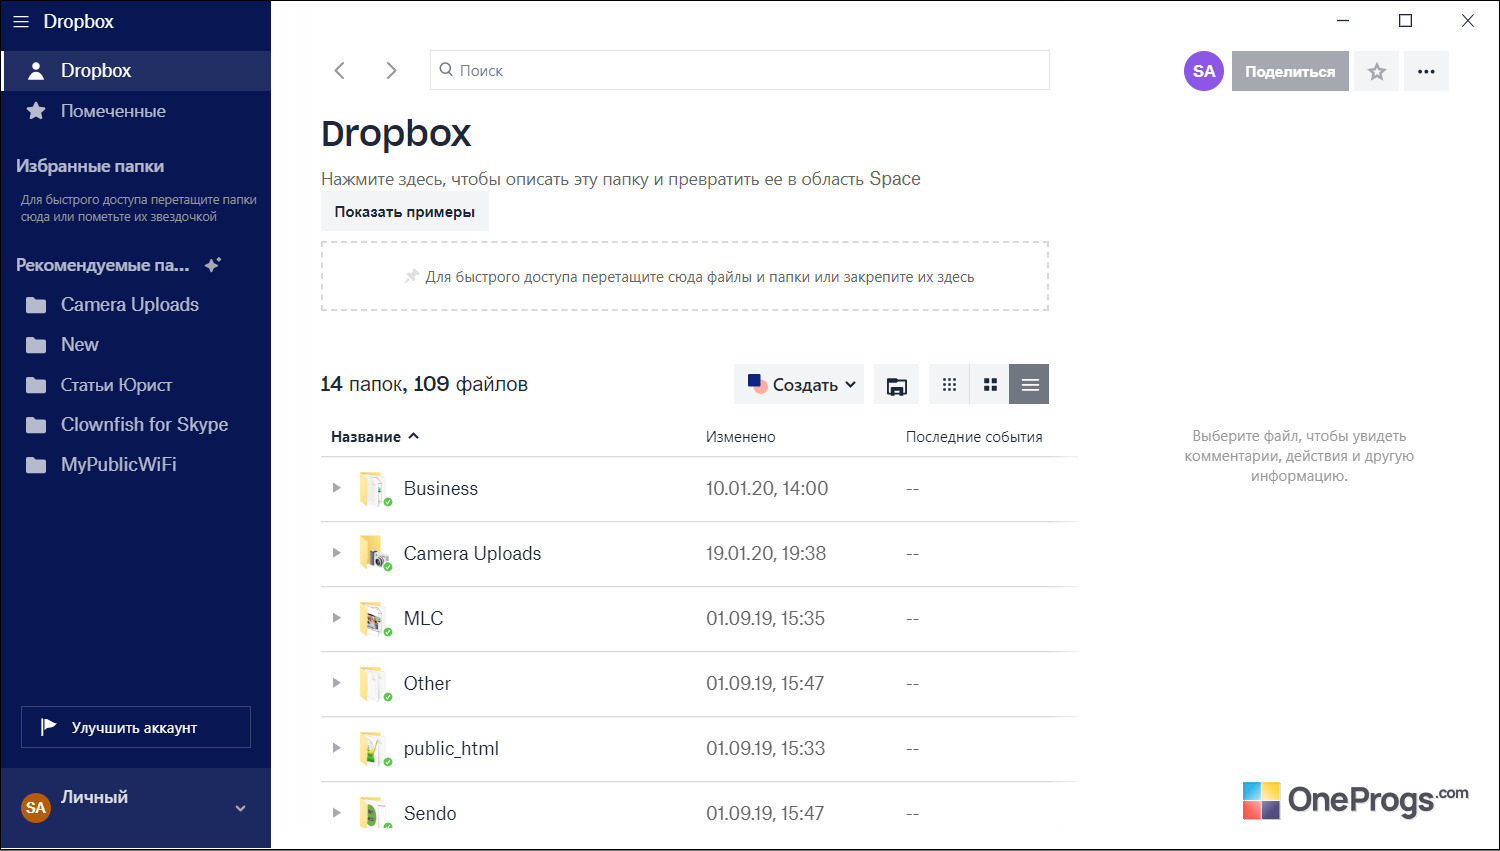Expand the Sendo folder row
Screen dimensions: 1500x851
[337, 813]
